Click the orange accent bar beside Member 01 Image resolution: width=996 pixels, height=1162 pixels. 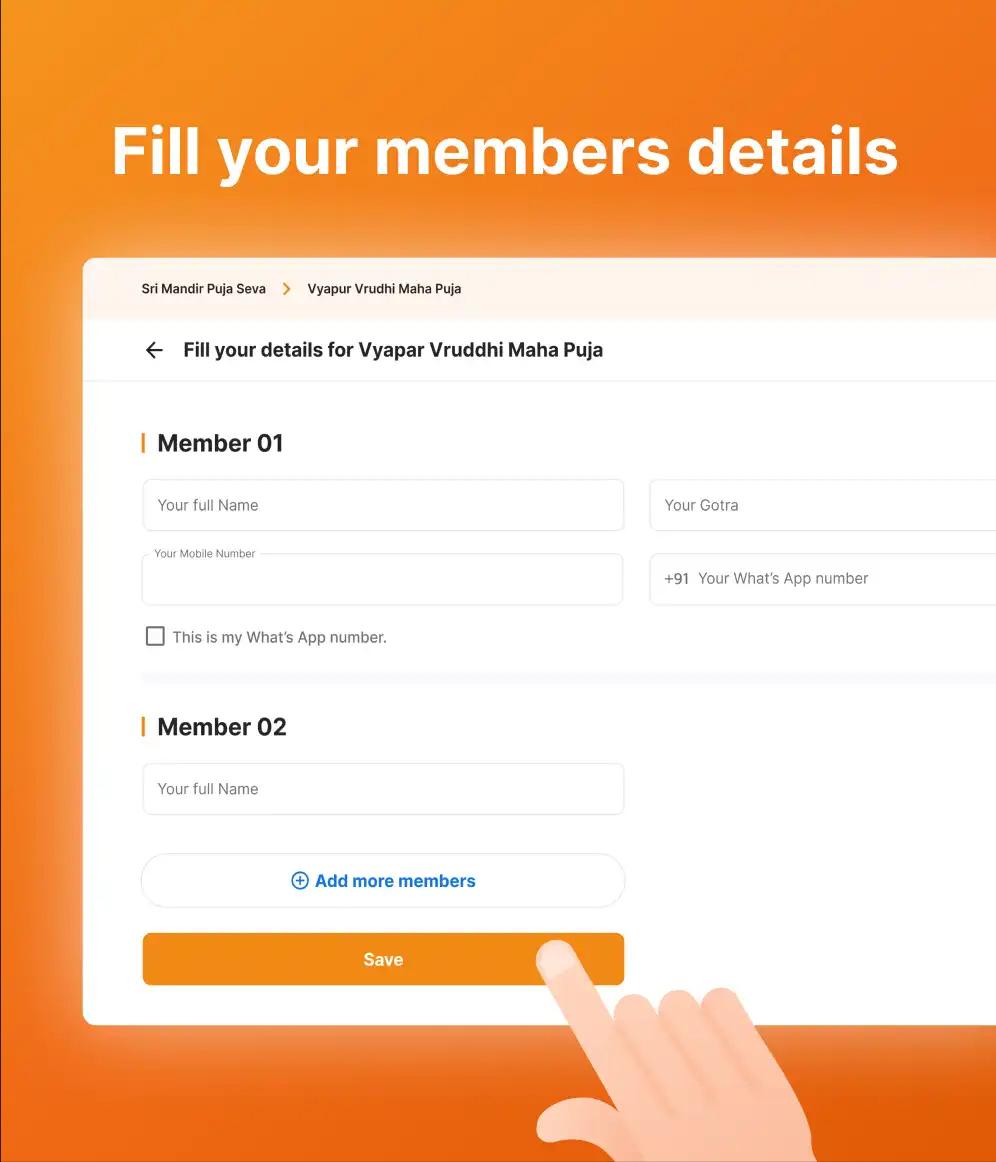click(143, 443)
